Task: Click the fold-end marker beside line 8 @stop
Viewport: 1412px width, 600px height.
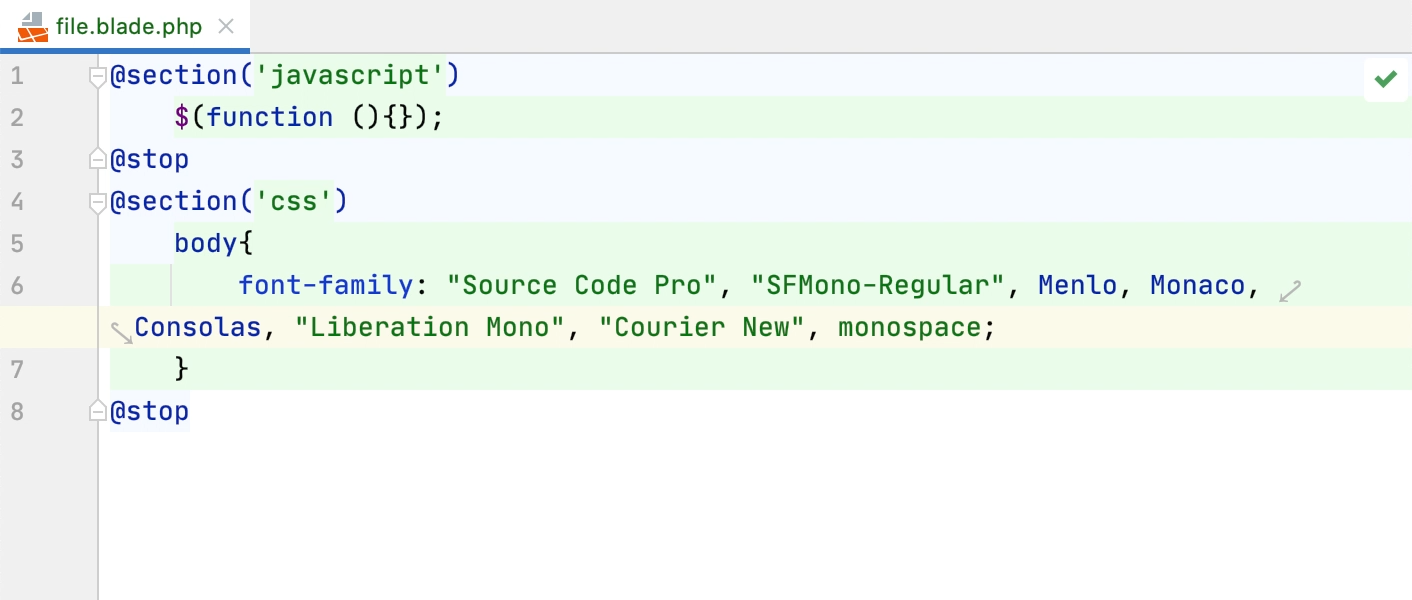Action: 97,409
